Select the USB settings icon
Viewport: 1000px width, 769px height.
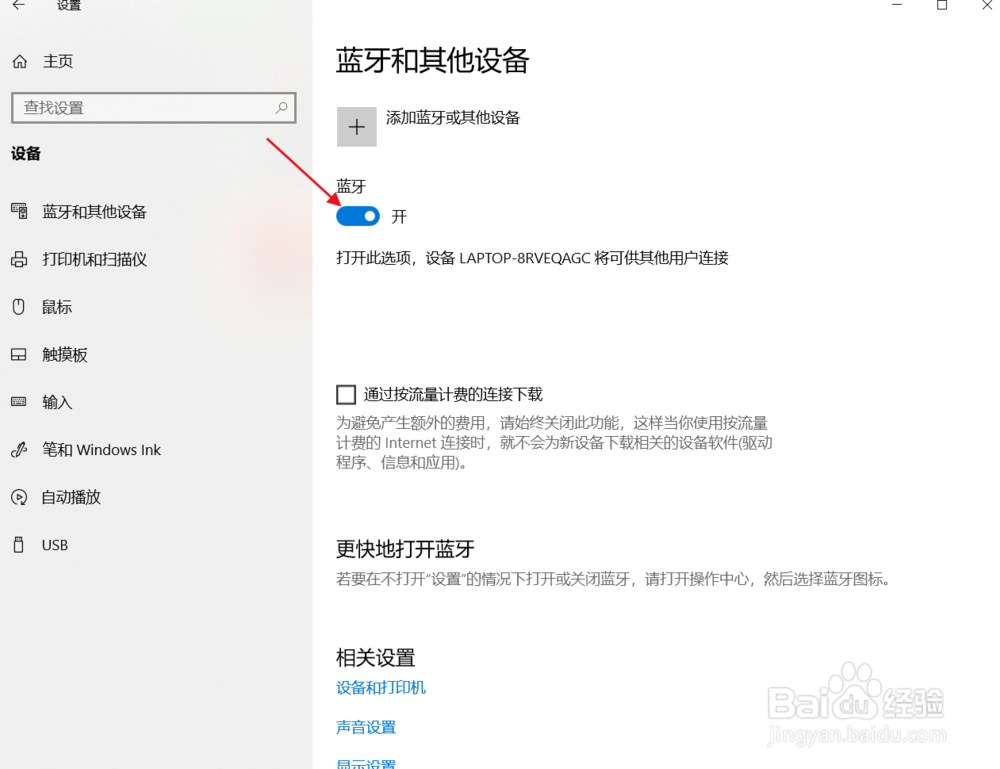tap(21, 544)
